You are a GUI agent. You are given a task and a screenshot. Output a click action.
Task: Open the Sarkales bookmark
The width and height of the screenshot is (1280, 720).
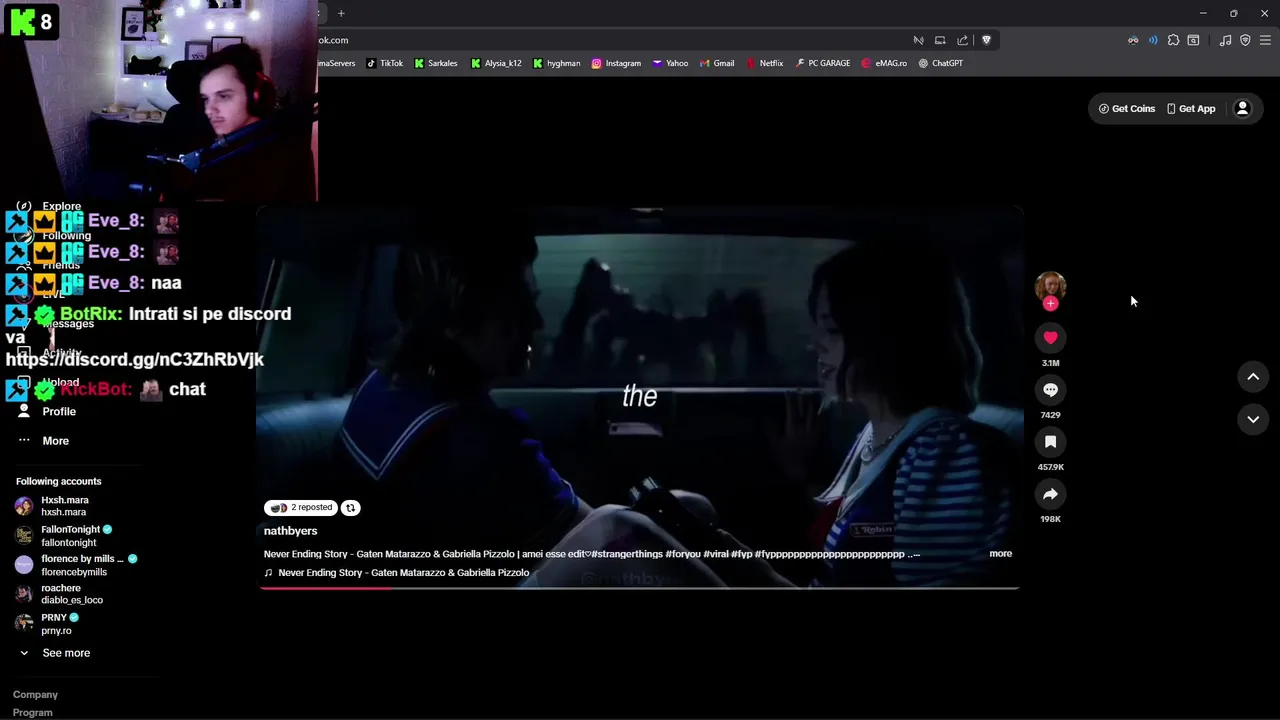[436, 63]
